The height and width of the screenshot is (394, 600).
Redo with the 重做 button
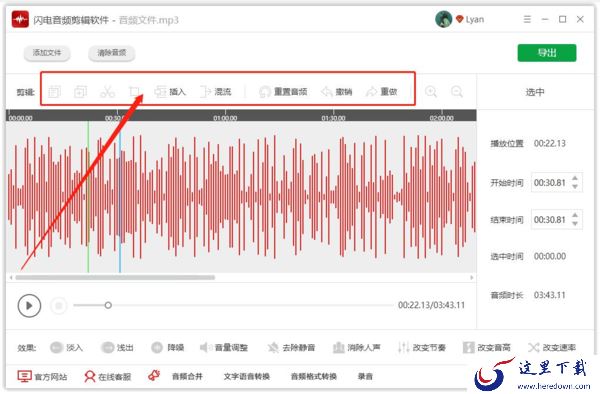click(x=382, y=92)
